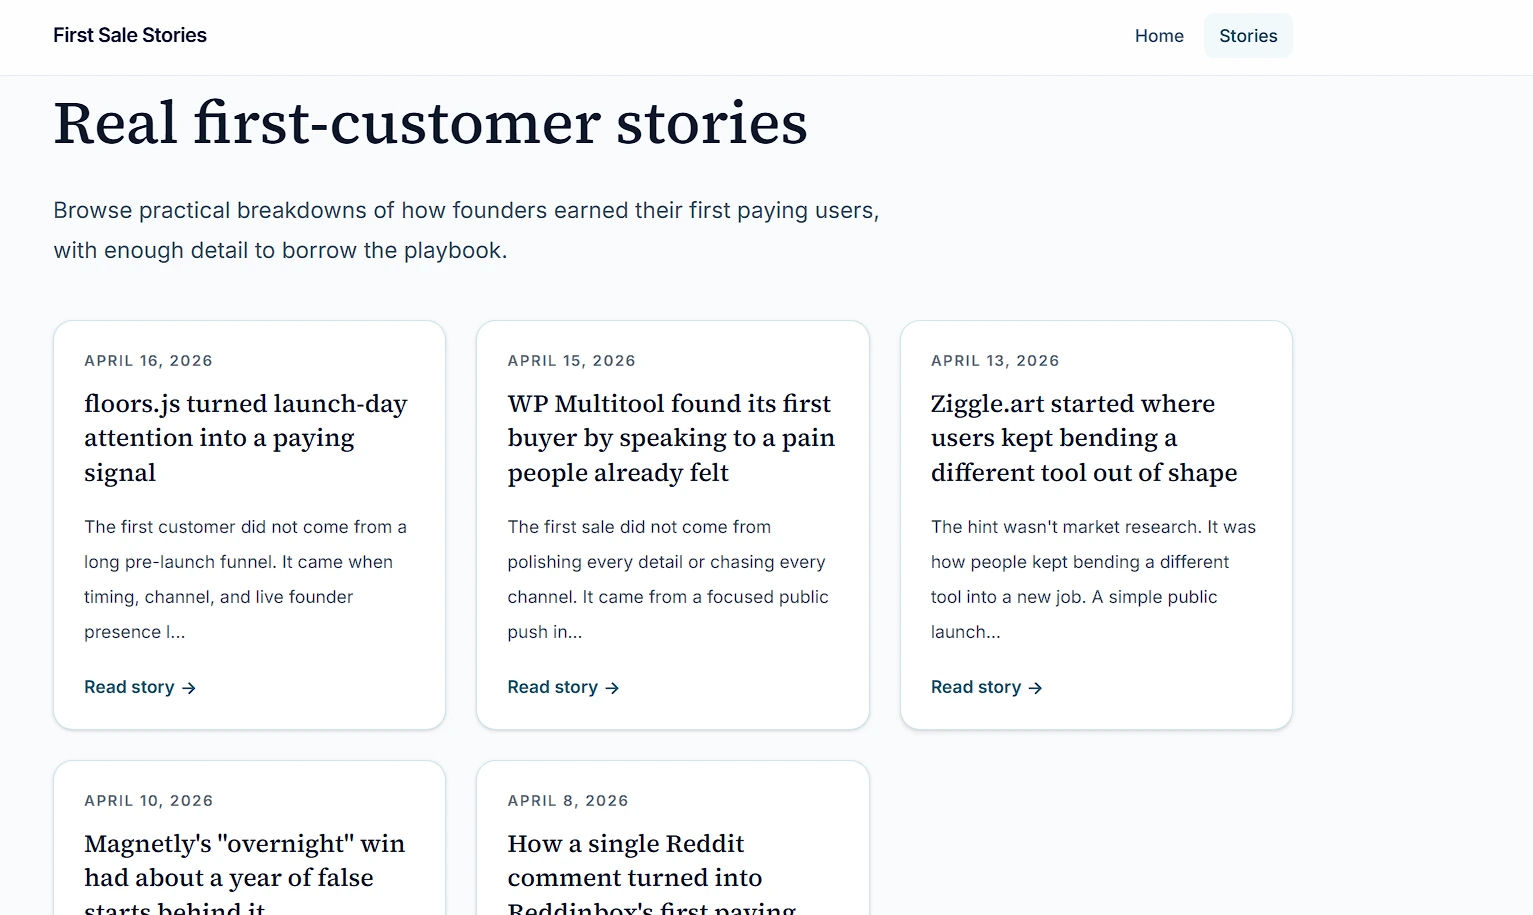Click the floors.js card excerpt text
The image size is (1533, 915).
point(245,579)
